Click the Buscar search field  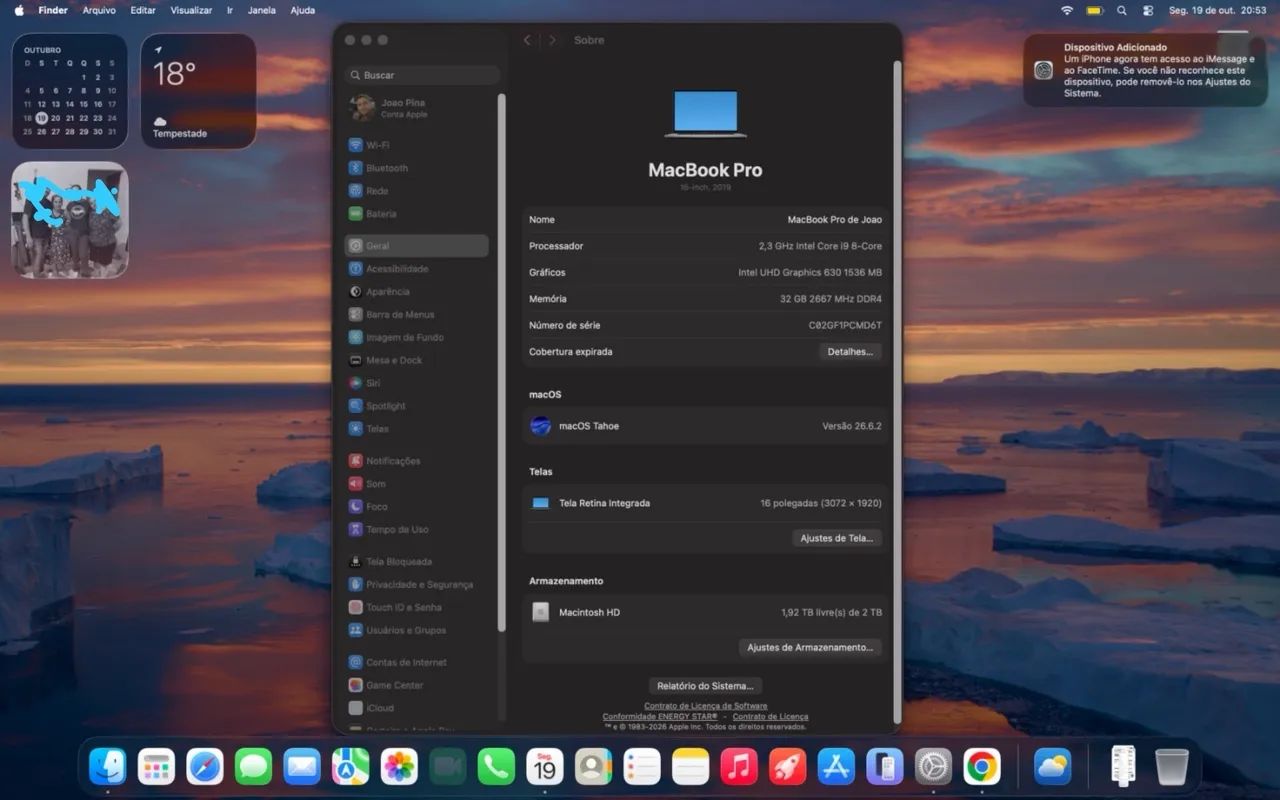422,75
